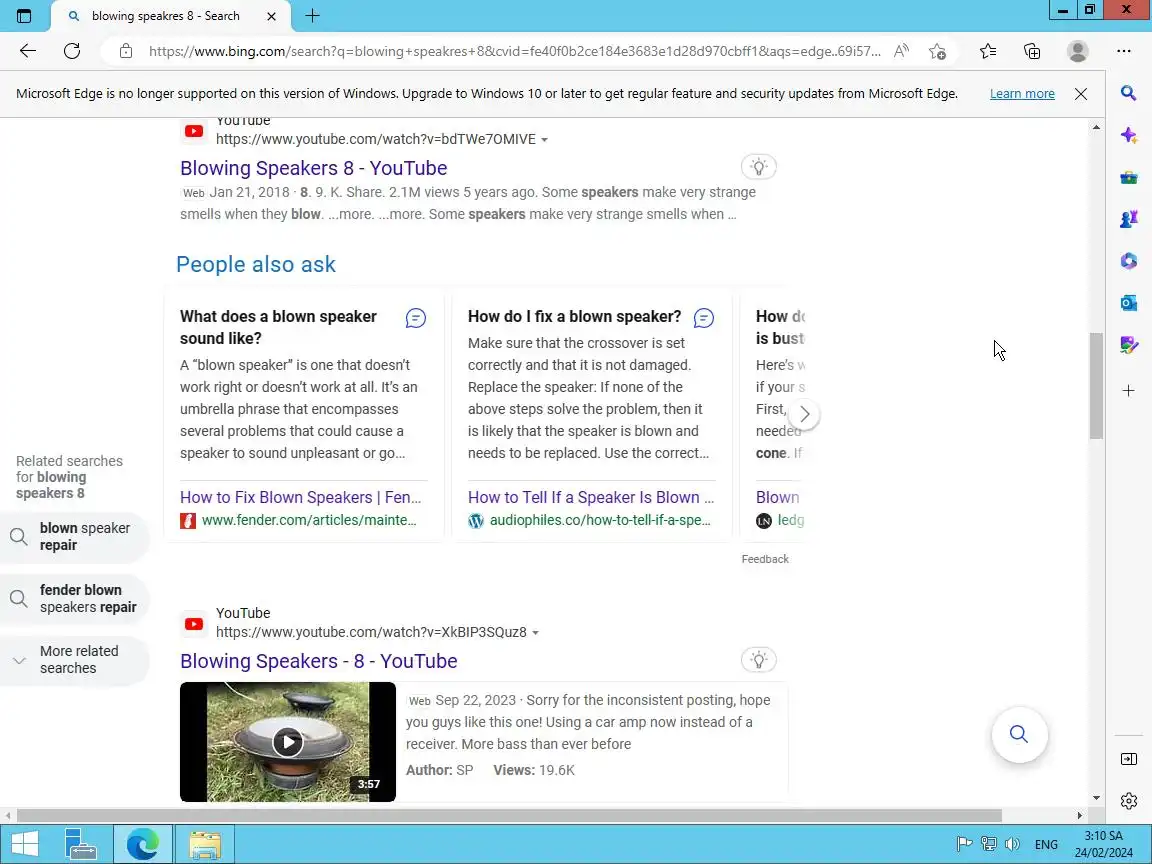Click floating search magnifier button
This screenshot has height=864, width=1152.
[x=1019, y=734]
